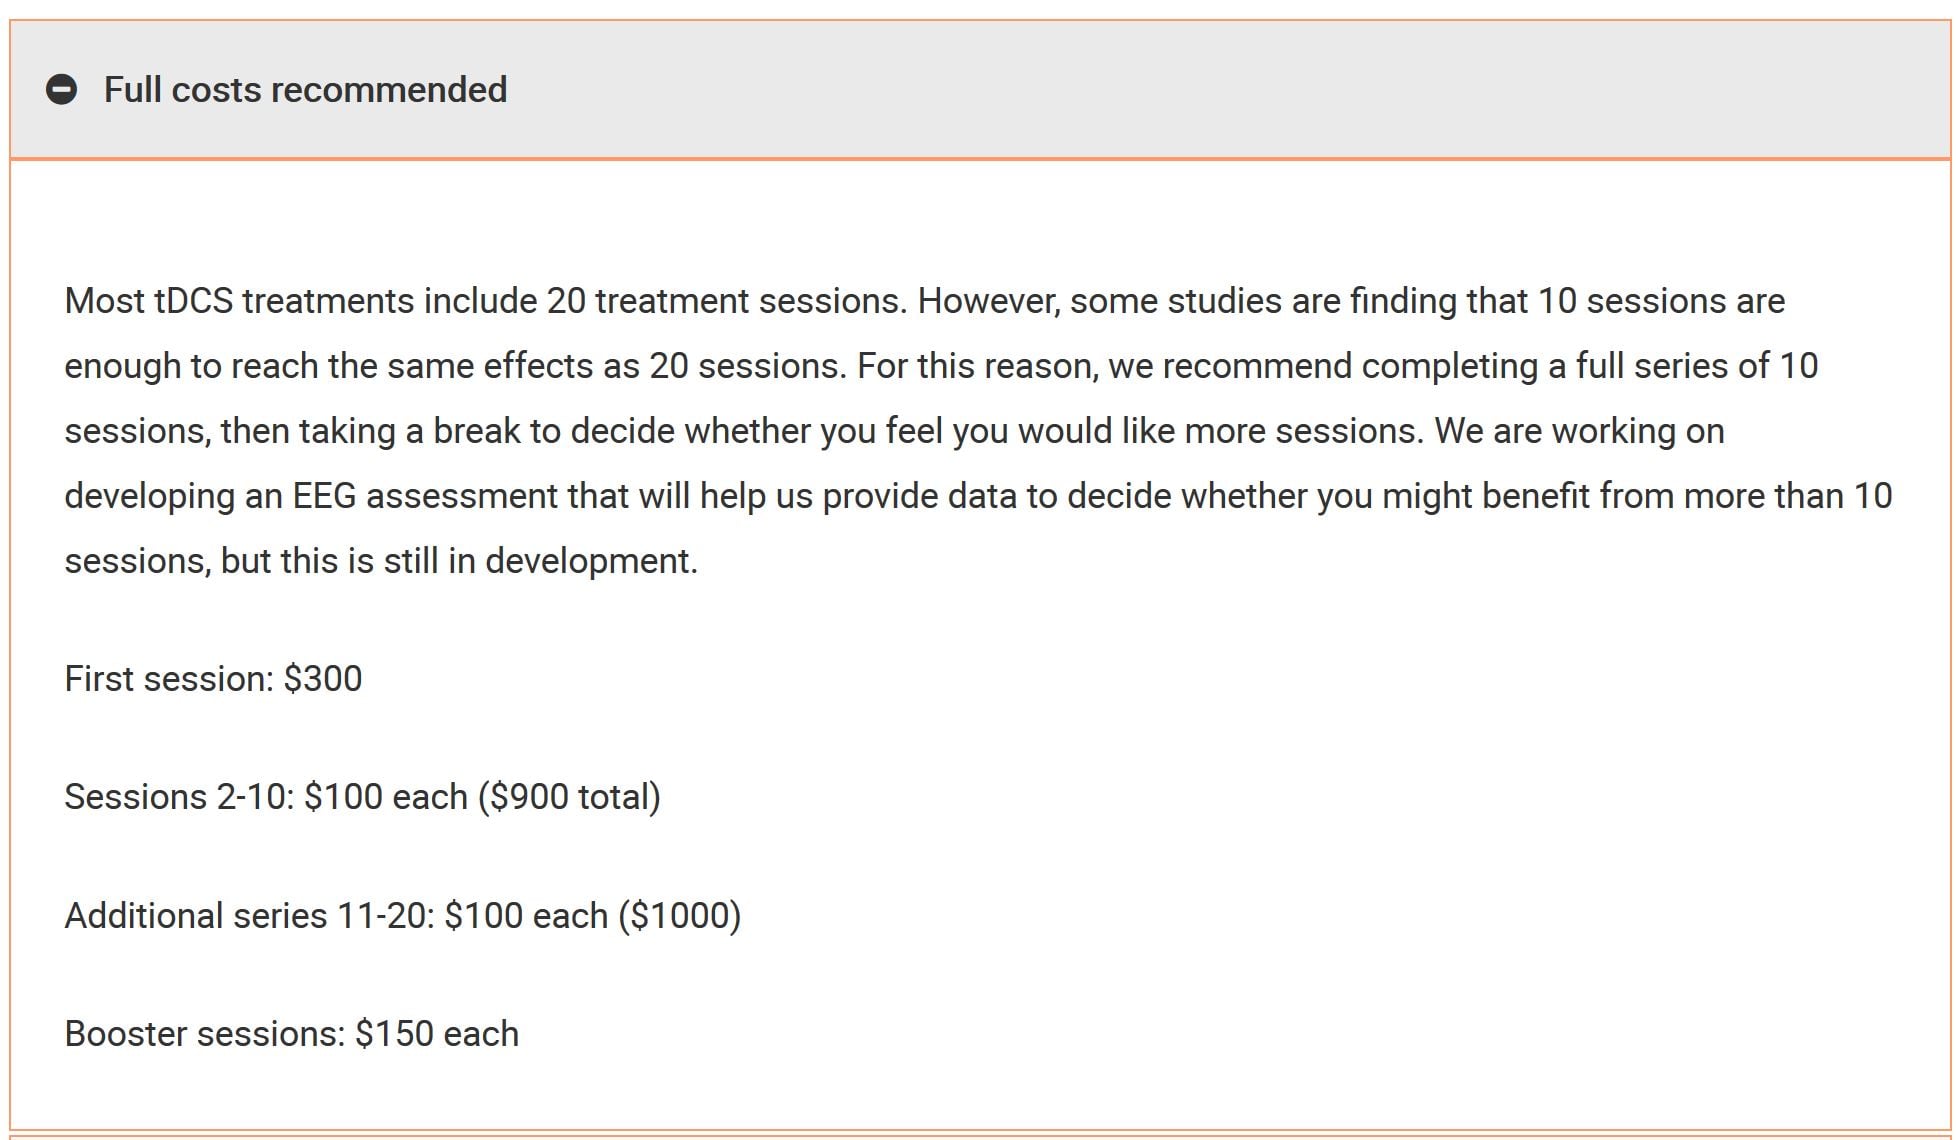Click "$100 each" in Sessions 2-10 line
Viewport: 1956px width, 1140px height.
[x=386, y=797]
